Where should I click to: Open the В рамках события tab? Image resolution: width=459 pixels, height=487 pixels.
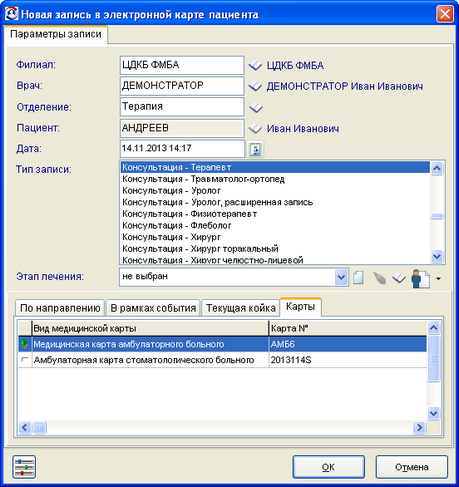tap(153, 308)
